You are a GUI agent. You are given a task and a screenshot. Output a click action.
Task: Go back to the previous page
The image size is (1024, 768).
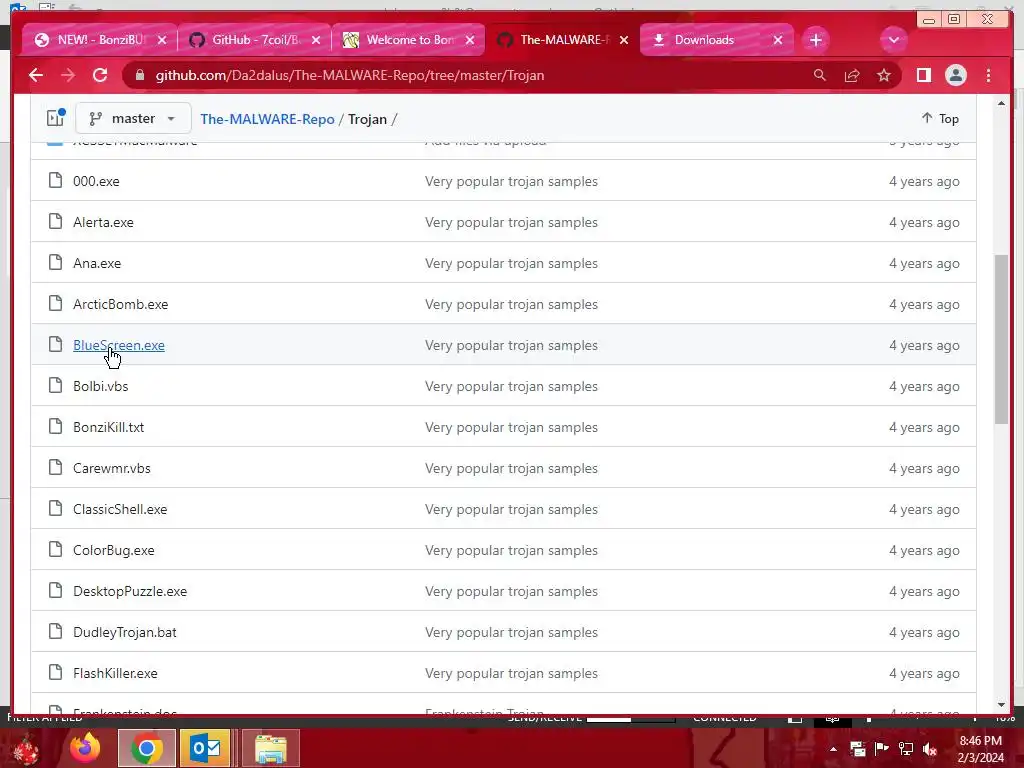tap(36, 75)
